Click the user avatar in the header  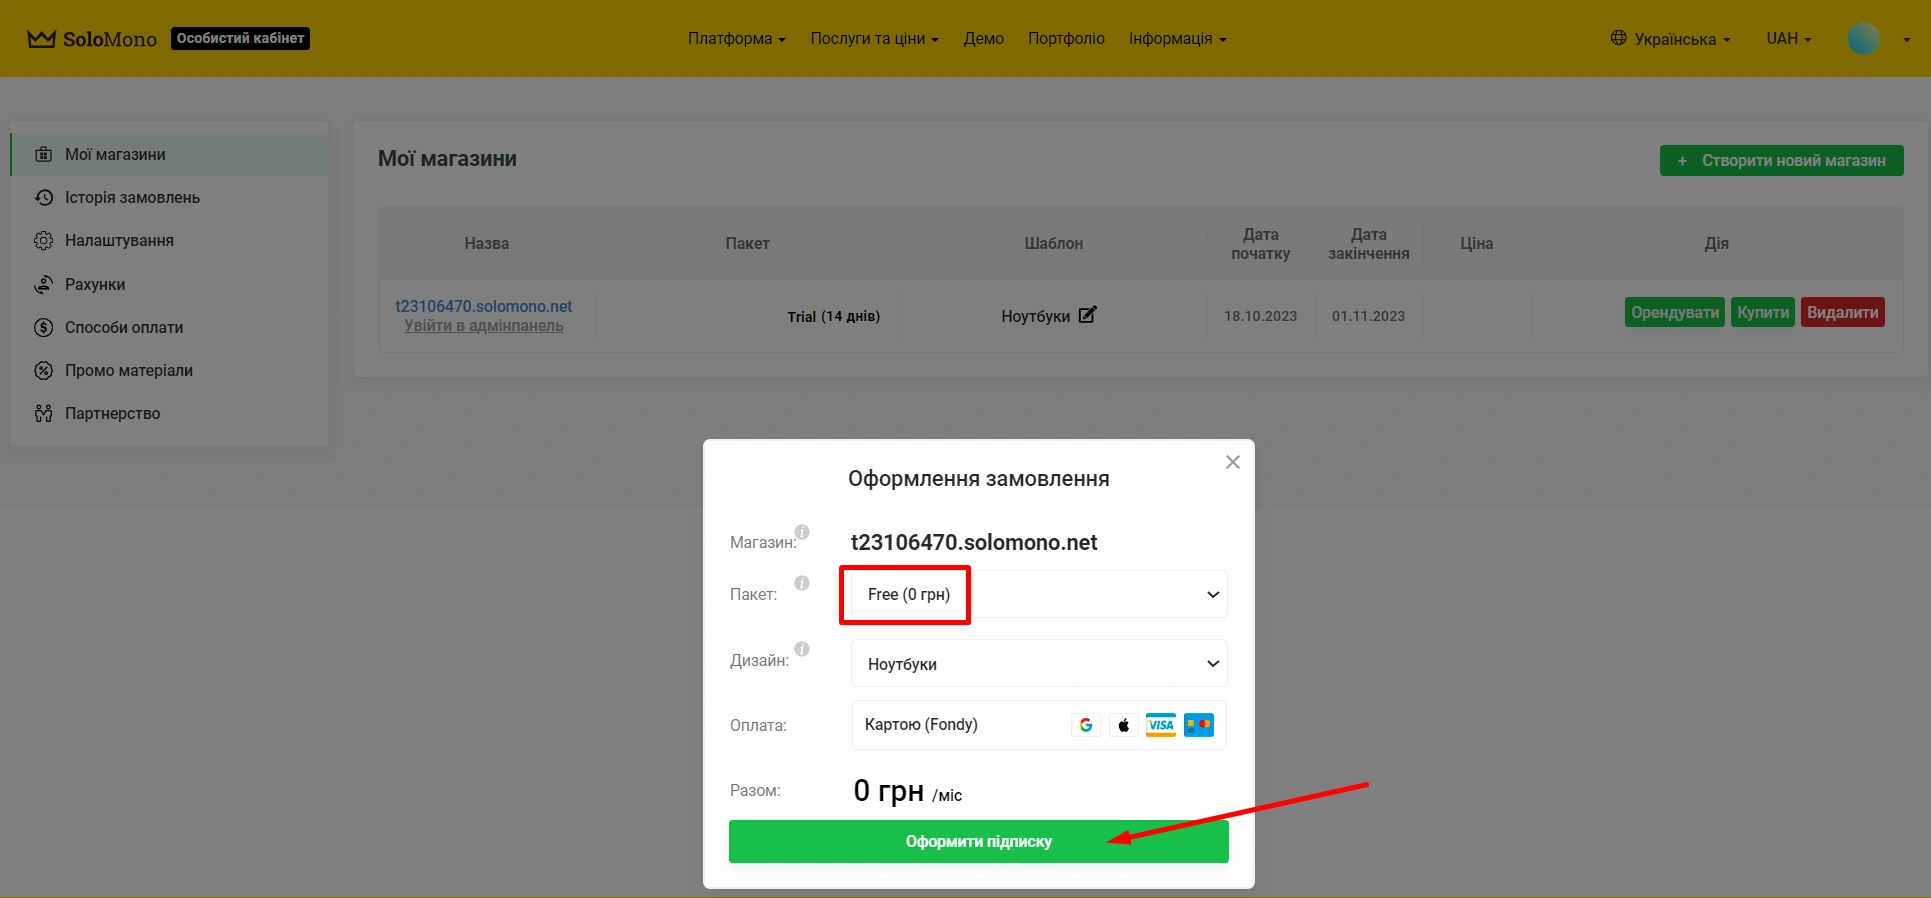[x=1863, y=39]
